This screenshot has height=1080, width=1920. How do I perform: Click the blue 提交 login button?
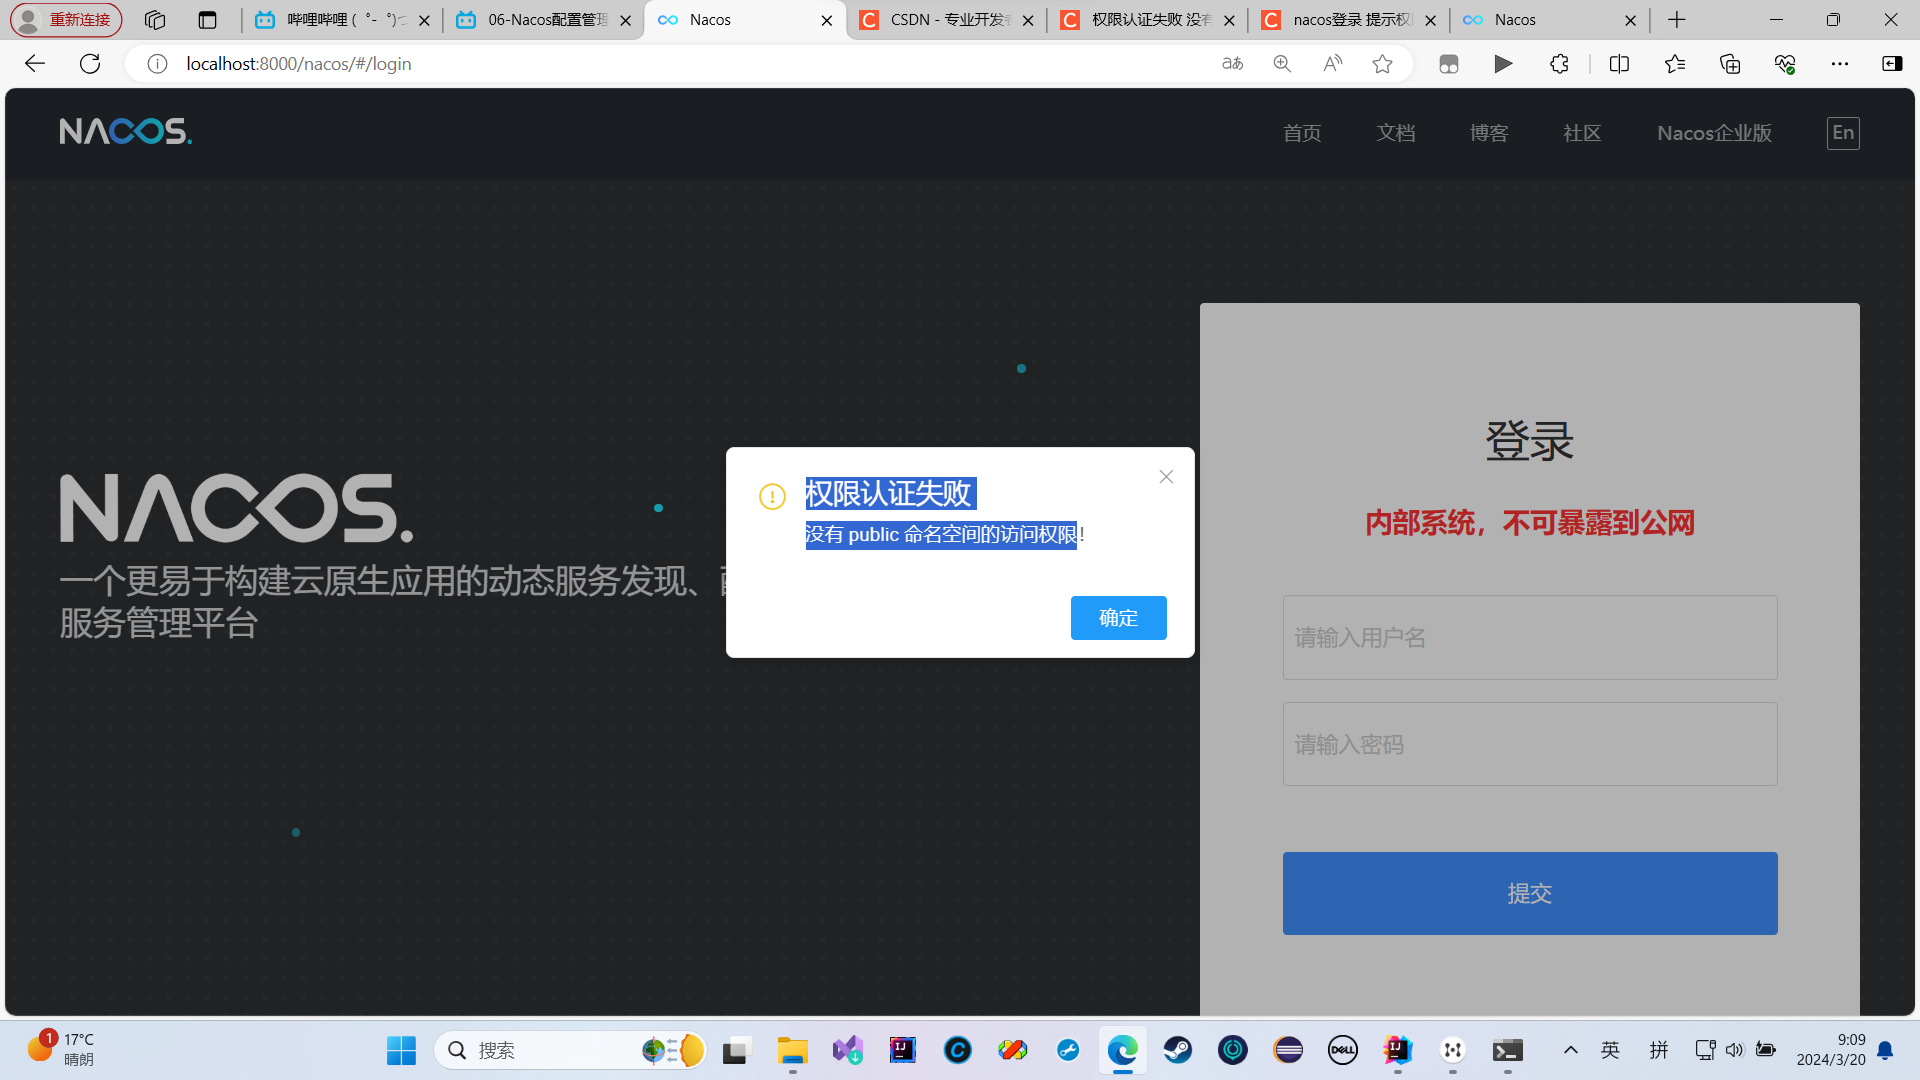coord(1530,893)
